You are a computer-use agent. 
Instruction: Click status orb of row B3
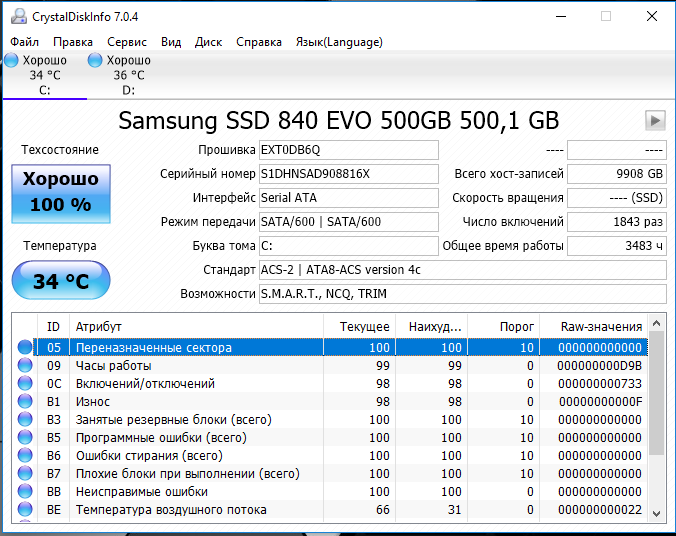[x=25, y=419]
